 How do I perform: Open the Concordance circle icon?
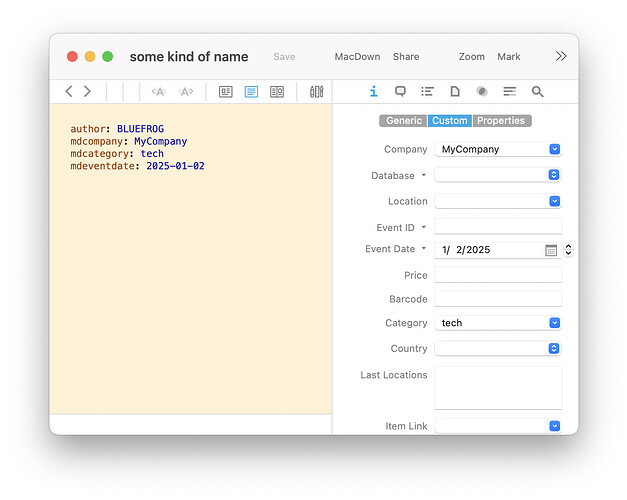point(482,92)
